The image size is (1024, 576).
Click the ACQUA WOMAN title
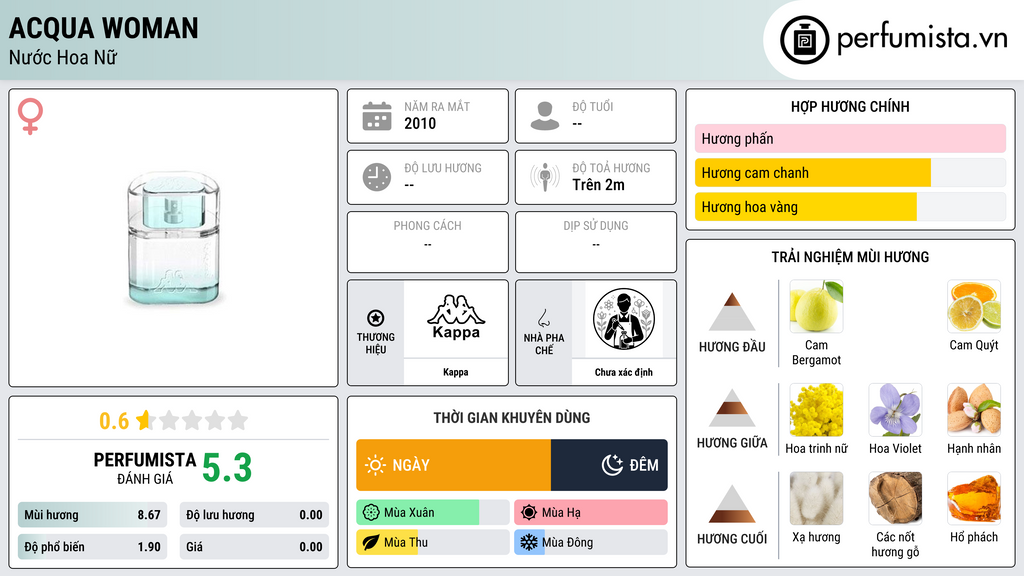[x=103, y=28]
